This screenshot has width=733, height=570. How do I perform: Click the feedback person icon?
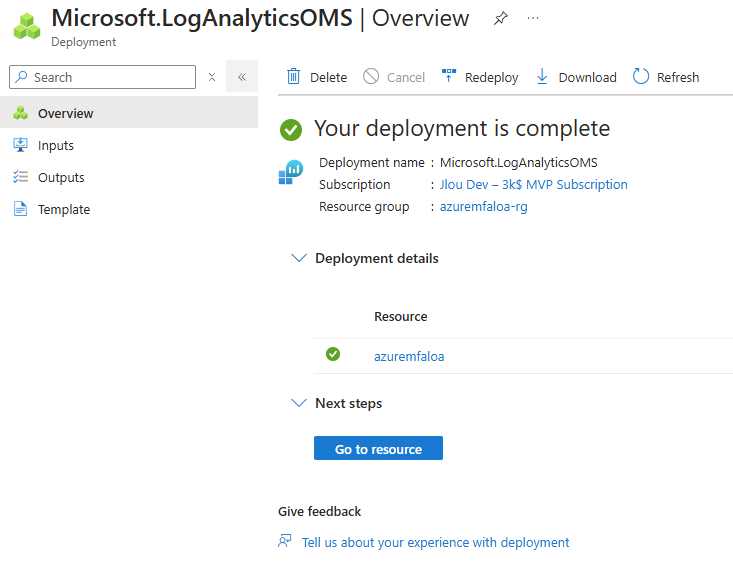pos(284,541)
